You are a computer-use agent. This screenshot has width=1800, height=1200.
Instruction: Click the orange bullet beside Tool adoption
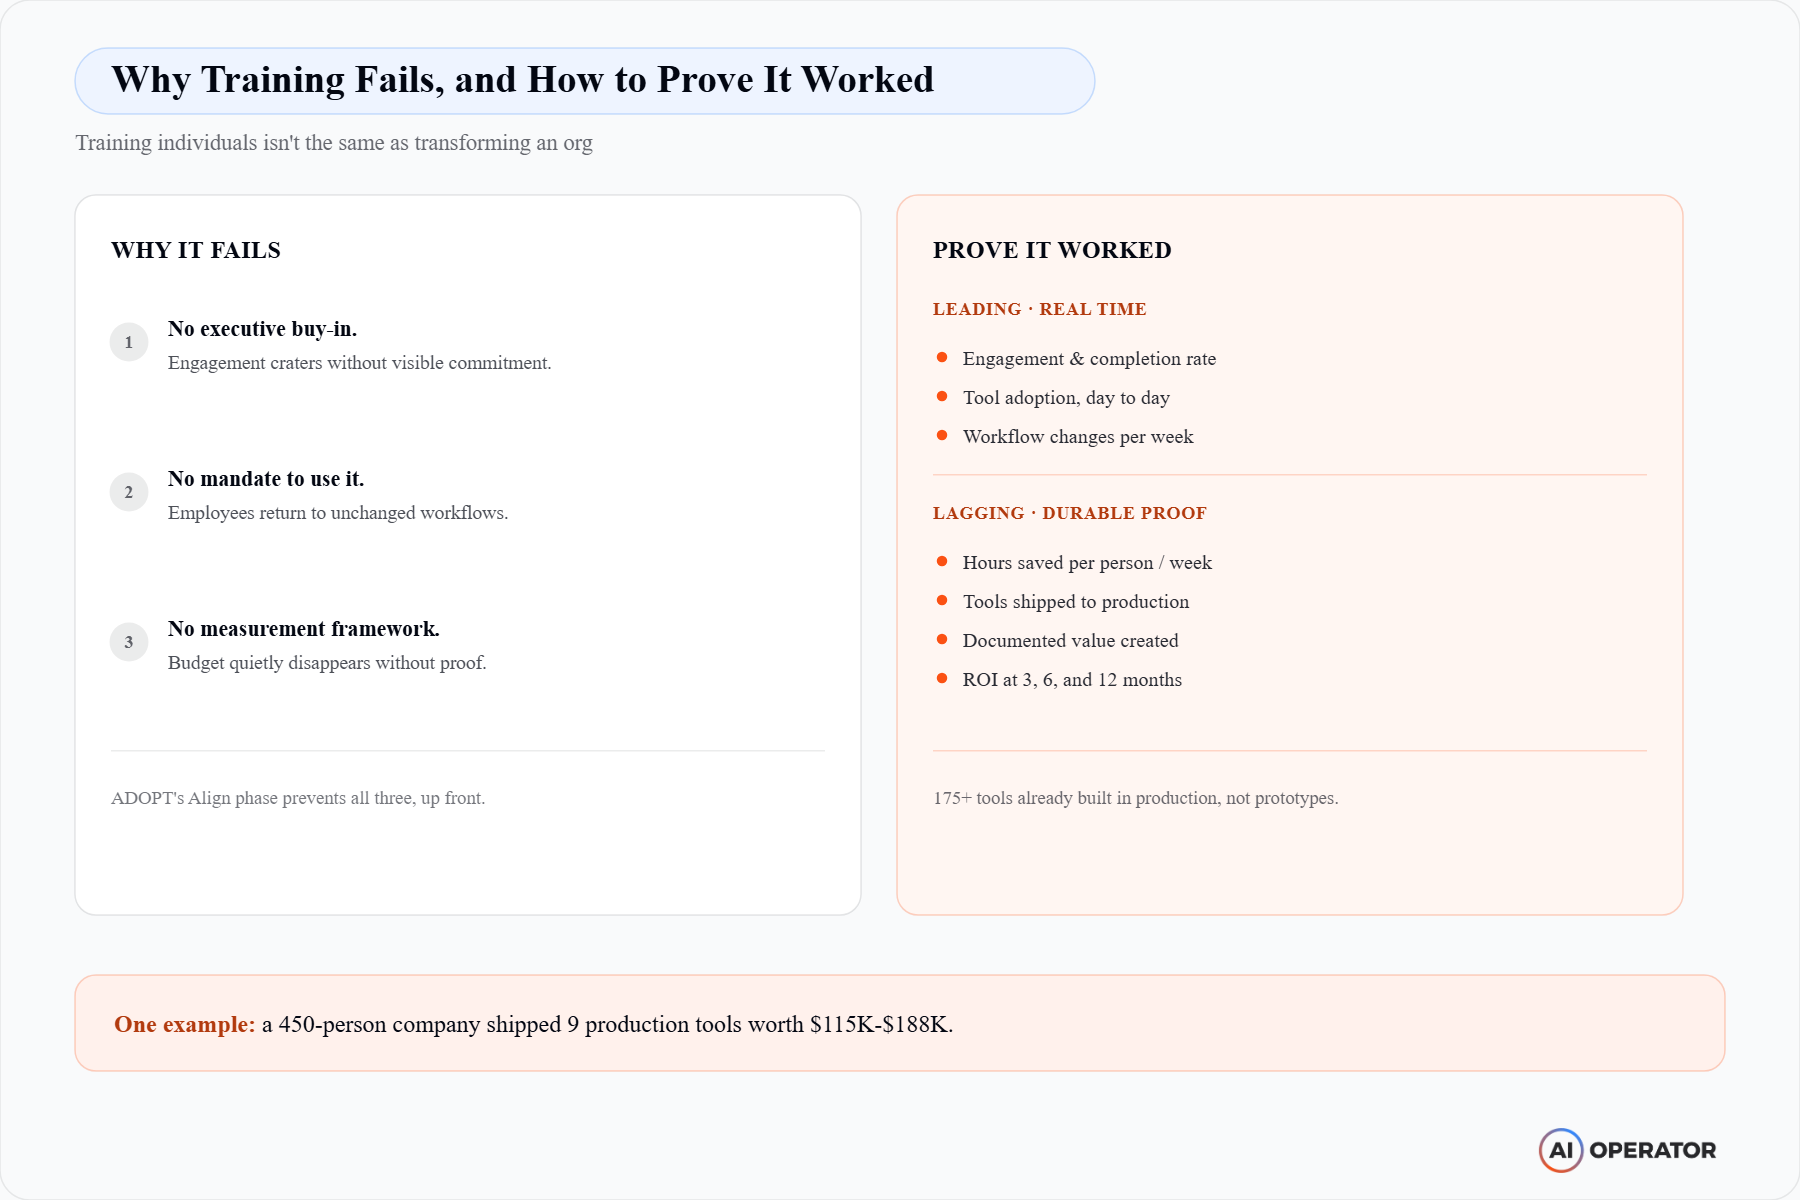942,397
